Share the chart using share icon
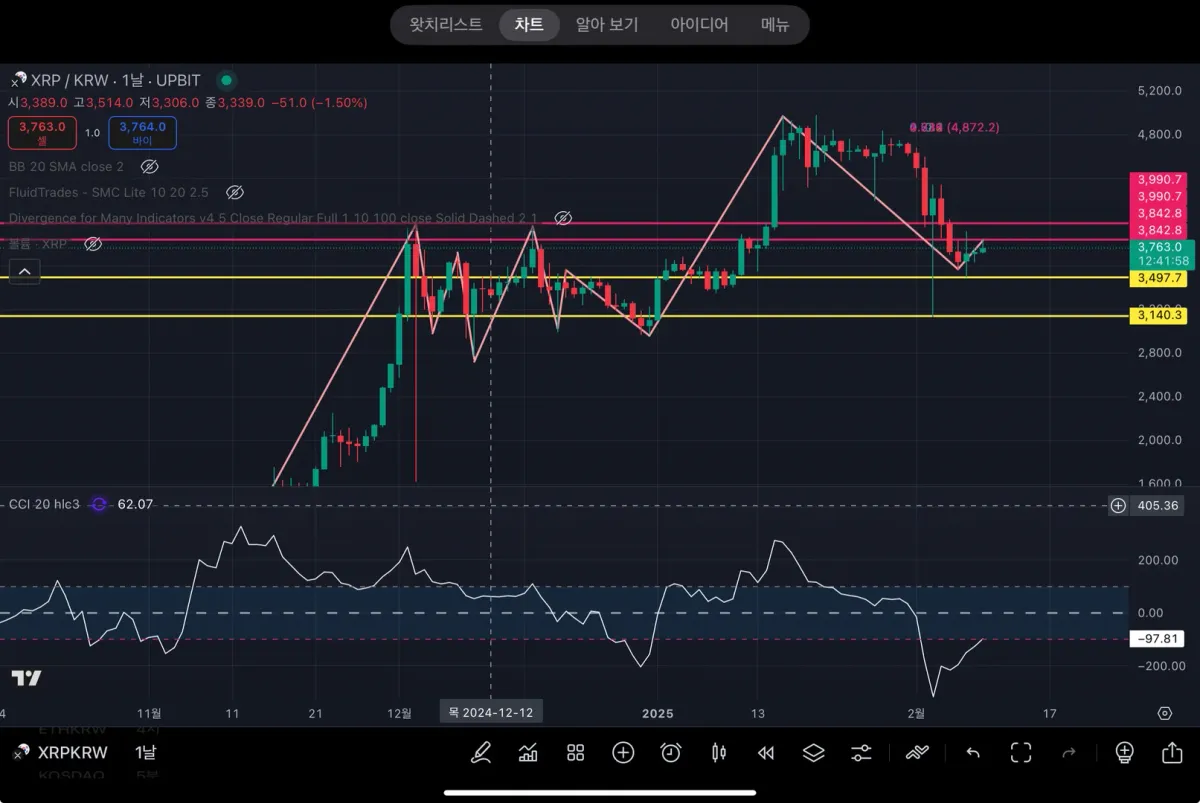The height and width of the screenshot is (803, 1200). (x=1172, y=752)
